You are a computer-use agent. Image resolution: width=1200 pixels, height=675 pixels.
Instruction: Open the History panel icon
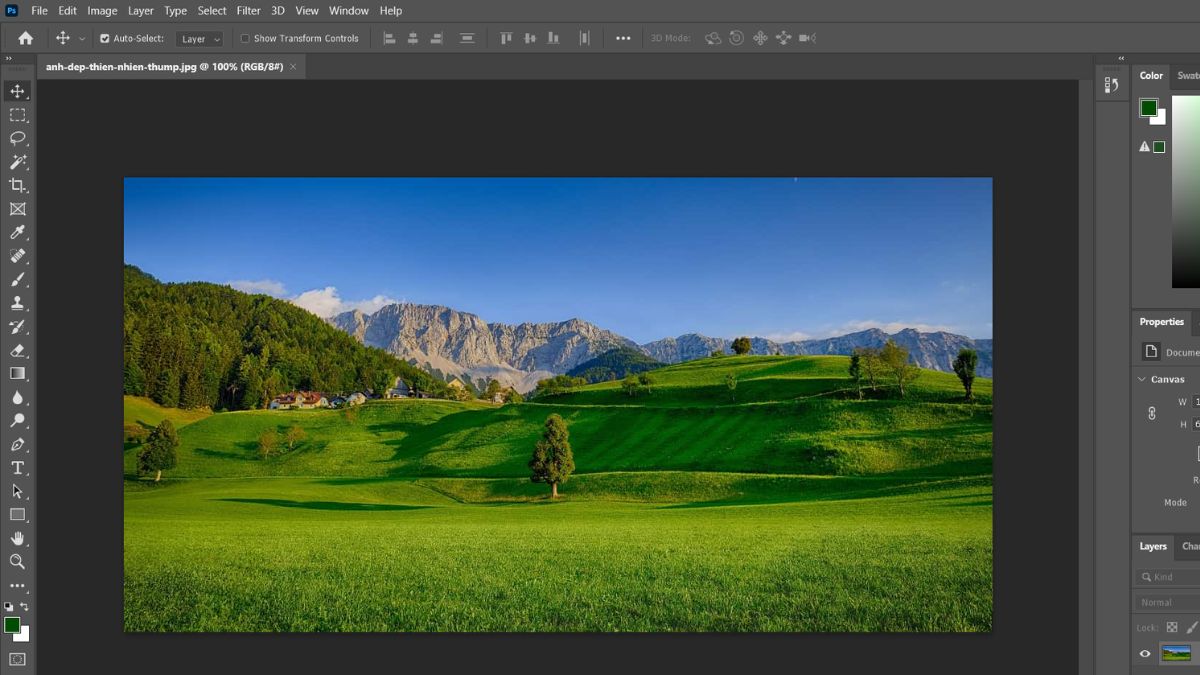tap(1112, 85)
